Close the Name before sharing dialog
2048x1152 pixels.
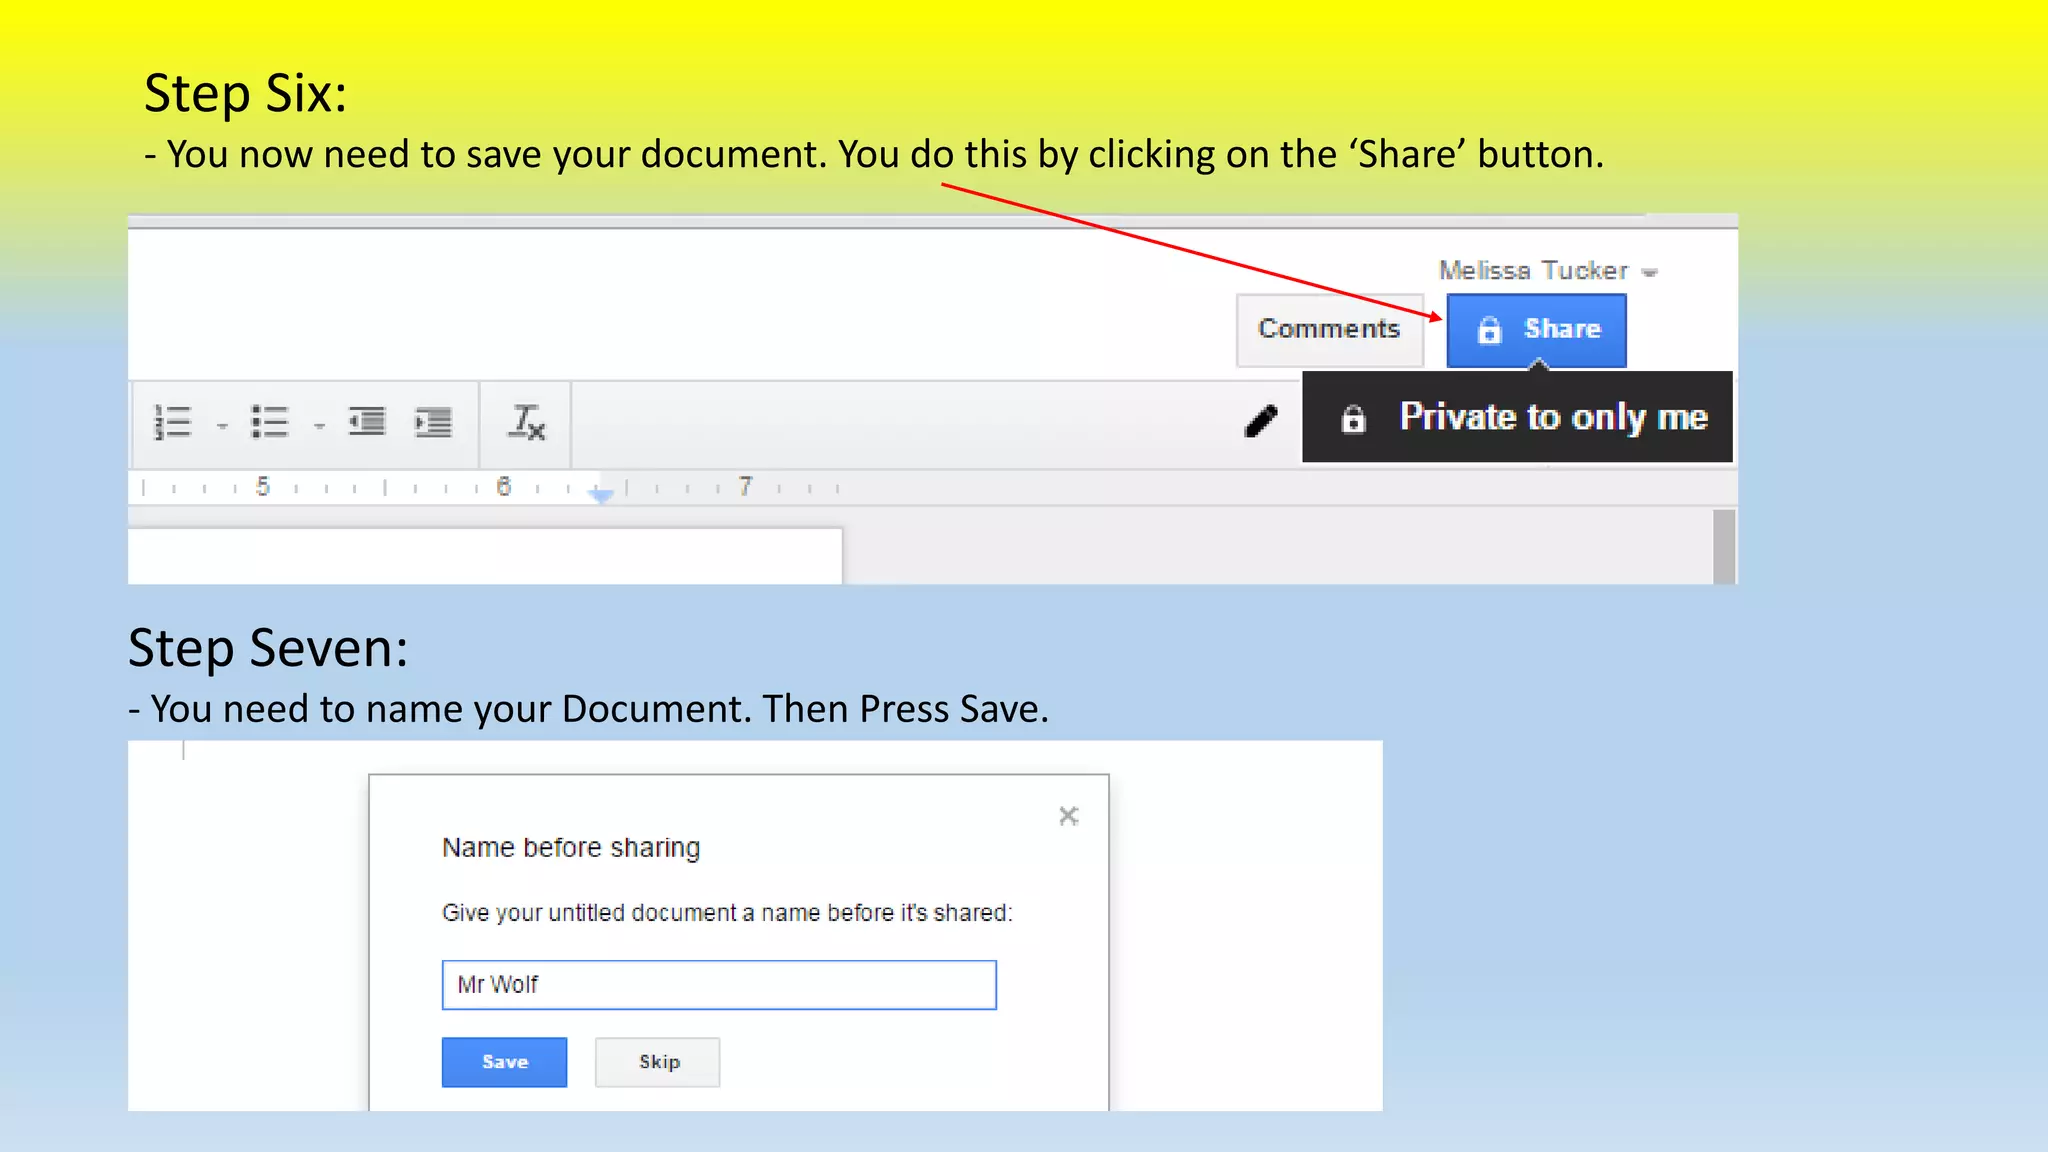1069,816
